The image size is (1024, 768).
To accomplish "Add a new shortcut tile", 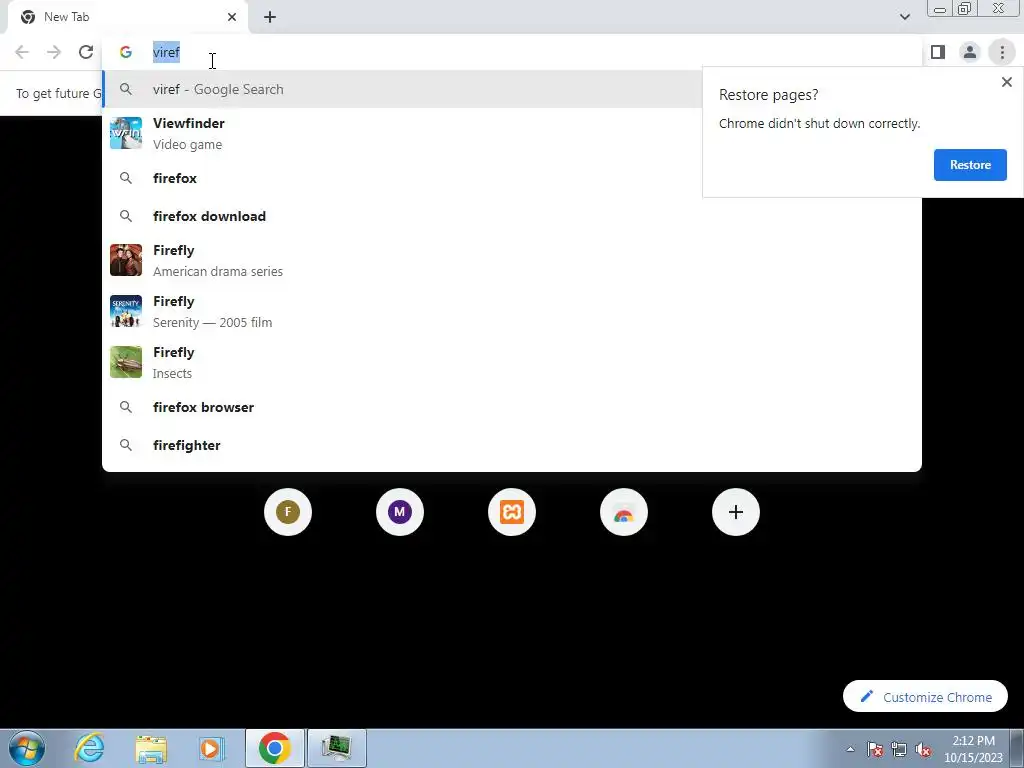I will point(736,512).
